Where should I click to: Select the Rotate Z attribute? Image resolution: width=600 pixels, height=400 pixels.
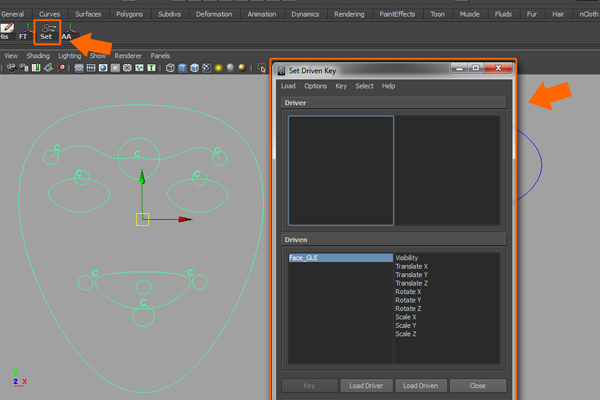click(x=408, y=308)
